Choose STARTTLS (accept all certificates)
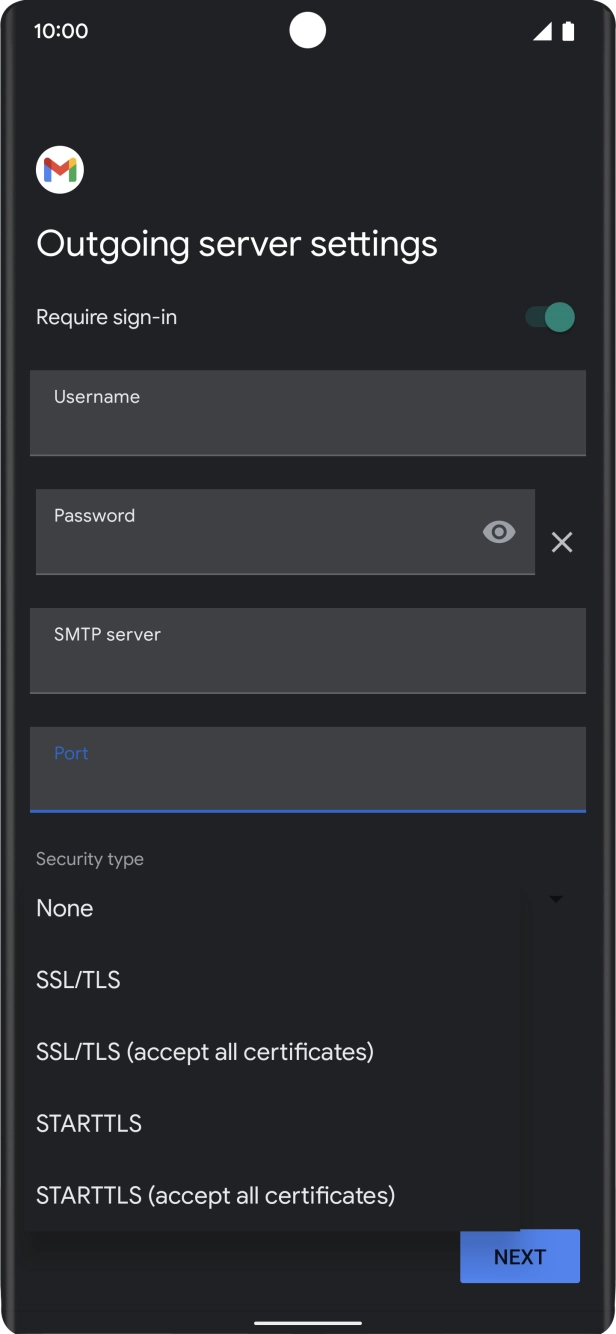 (x=216, y=1195)
